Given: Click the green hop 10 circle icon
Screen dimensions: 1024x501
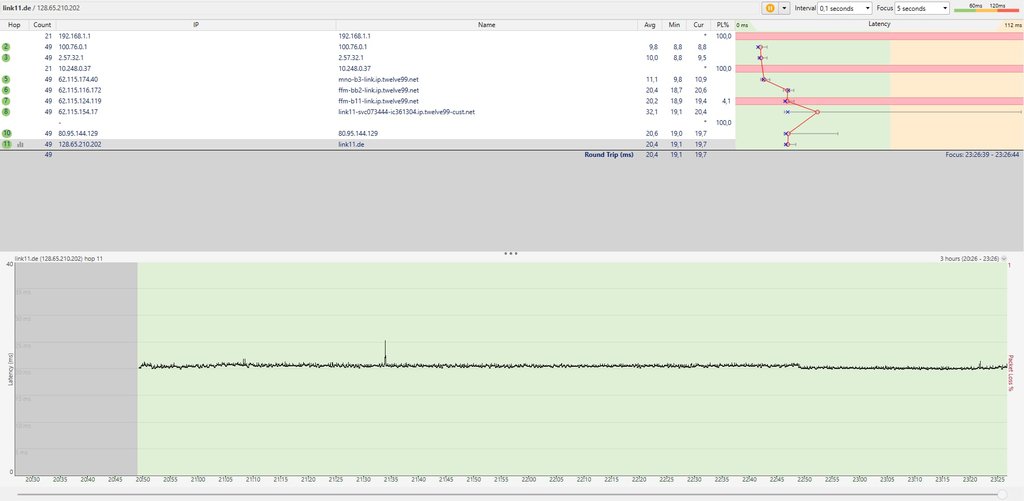Looking at the screenshot, I should point(7,133).
